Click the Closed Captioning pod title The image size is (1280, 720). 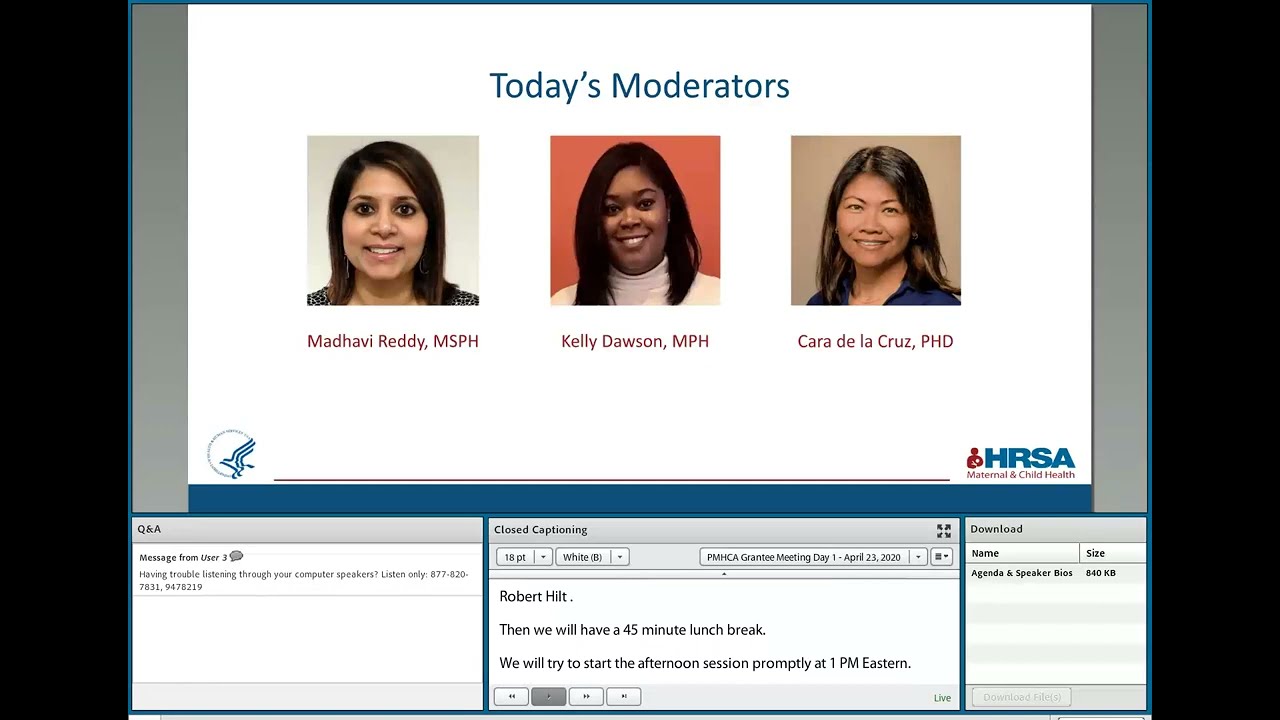540,530
